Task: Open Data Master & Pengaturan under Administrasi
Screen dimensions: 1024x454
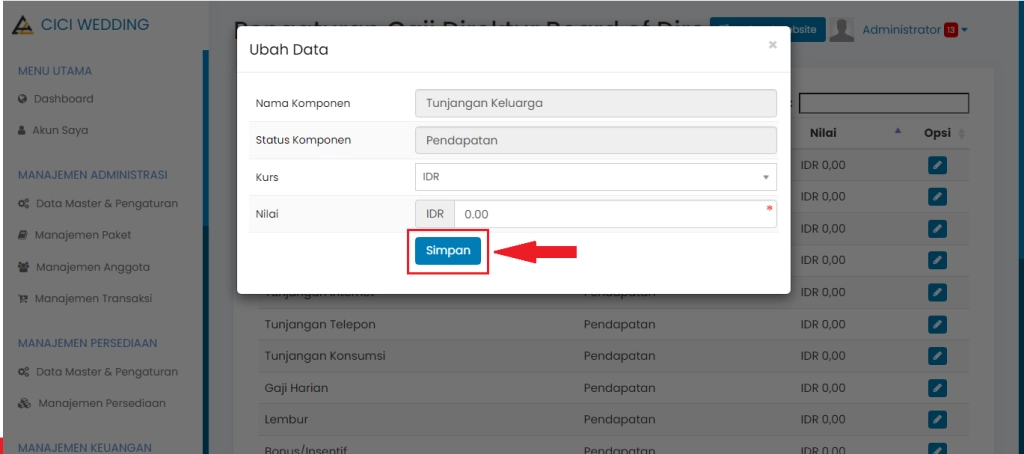Action: 107,203
